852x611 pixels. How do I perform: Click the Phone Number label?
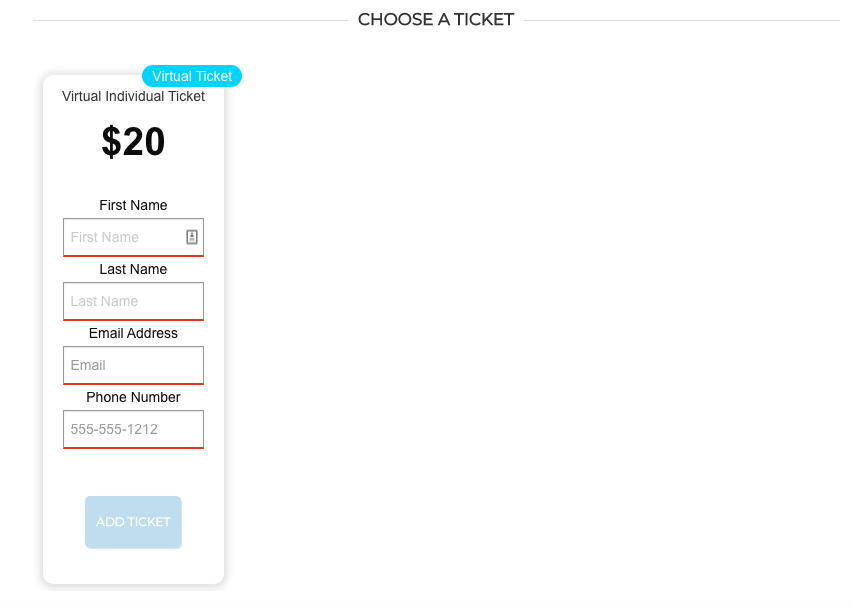tap(133, 397)
